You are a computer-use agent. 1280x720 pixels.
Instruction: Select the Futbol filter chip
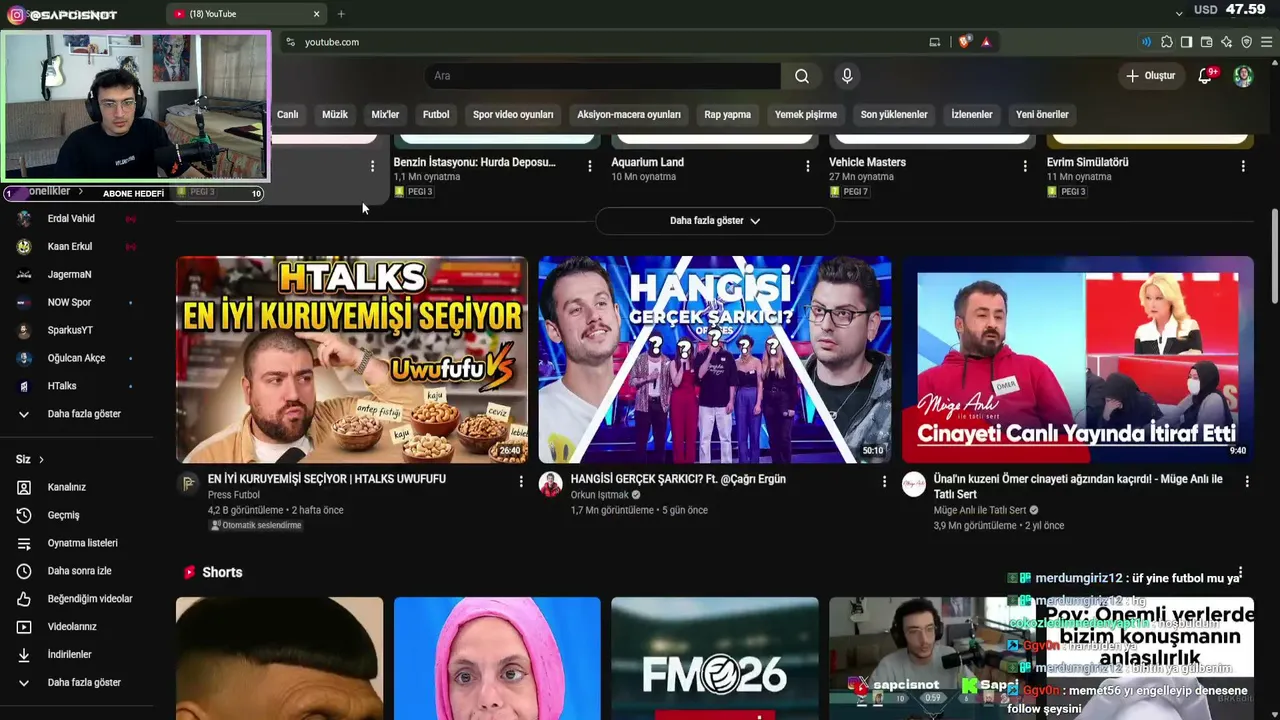[436, 115]
